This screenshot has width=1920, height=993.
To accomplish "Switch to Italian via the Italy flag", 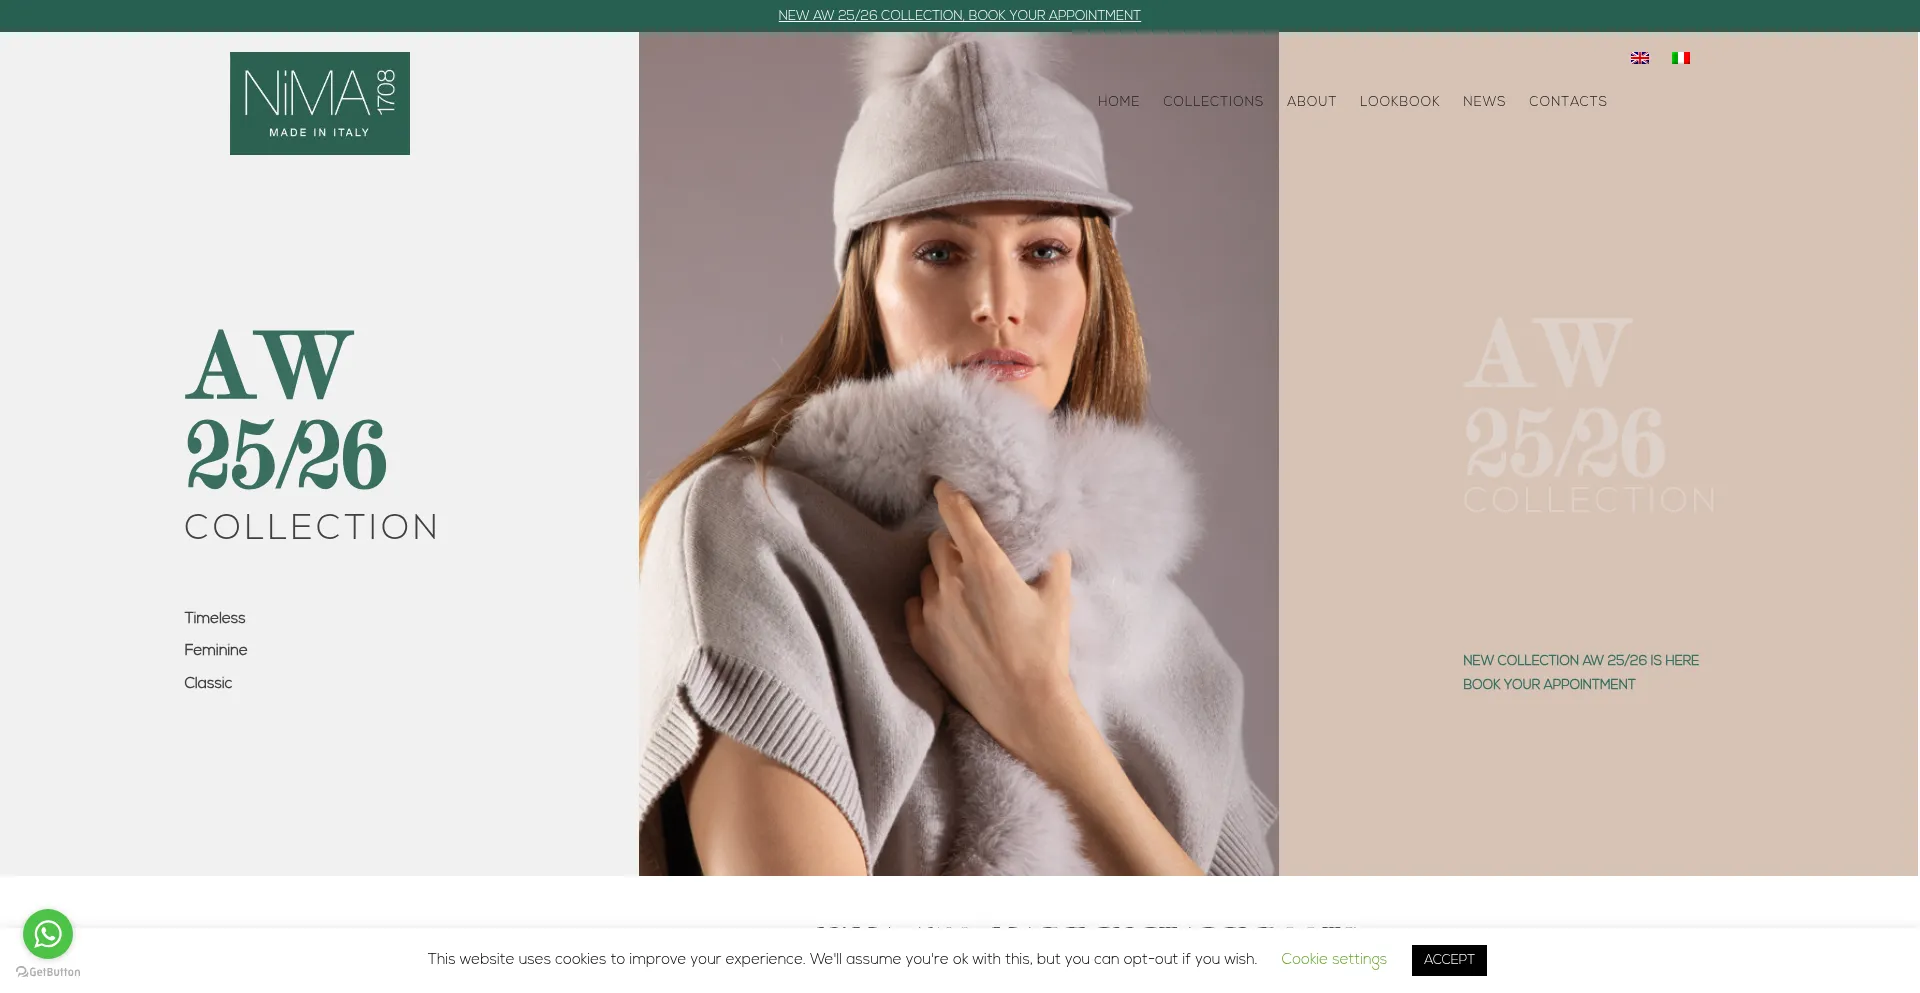I will point(1681,58).
